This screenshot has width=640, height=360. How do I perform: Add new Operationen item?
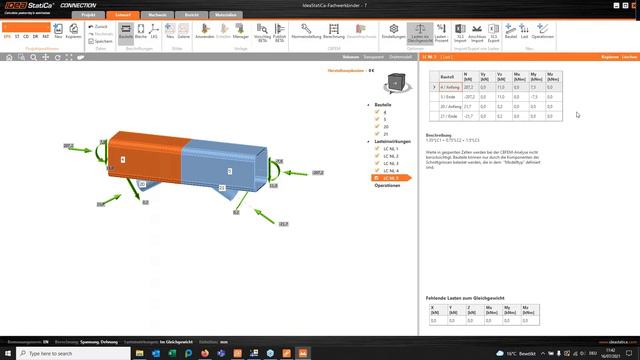pos(543,31)
